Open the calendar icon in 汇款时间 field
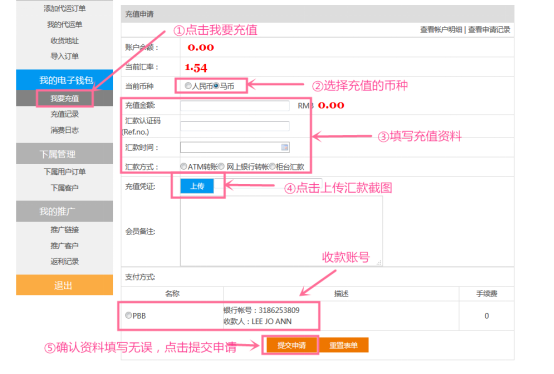The image size is (554, 374). [x=284, y=147]
